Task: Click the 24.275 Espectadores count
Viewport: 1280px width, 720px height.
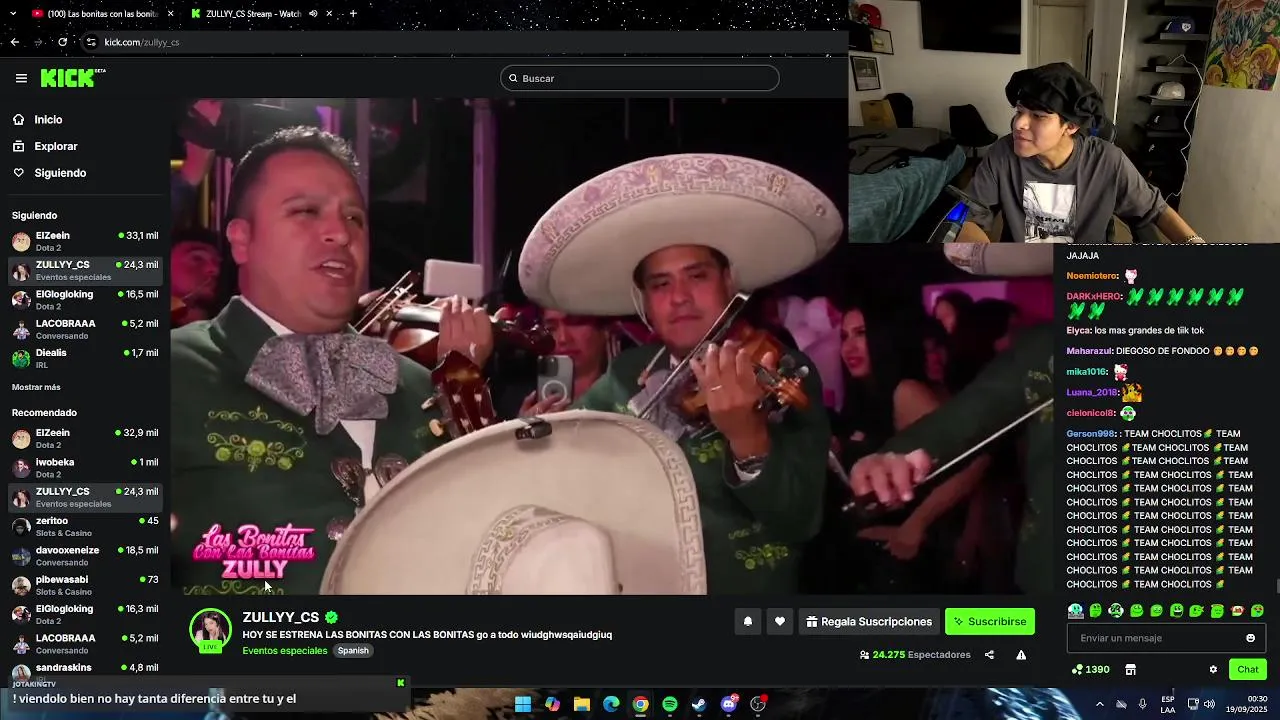Action: coord(915,655)
